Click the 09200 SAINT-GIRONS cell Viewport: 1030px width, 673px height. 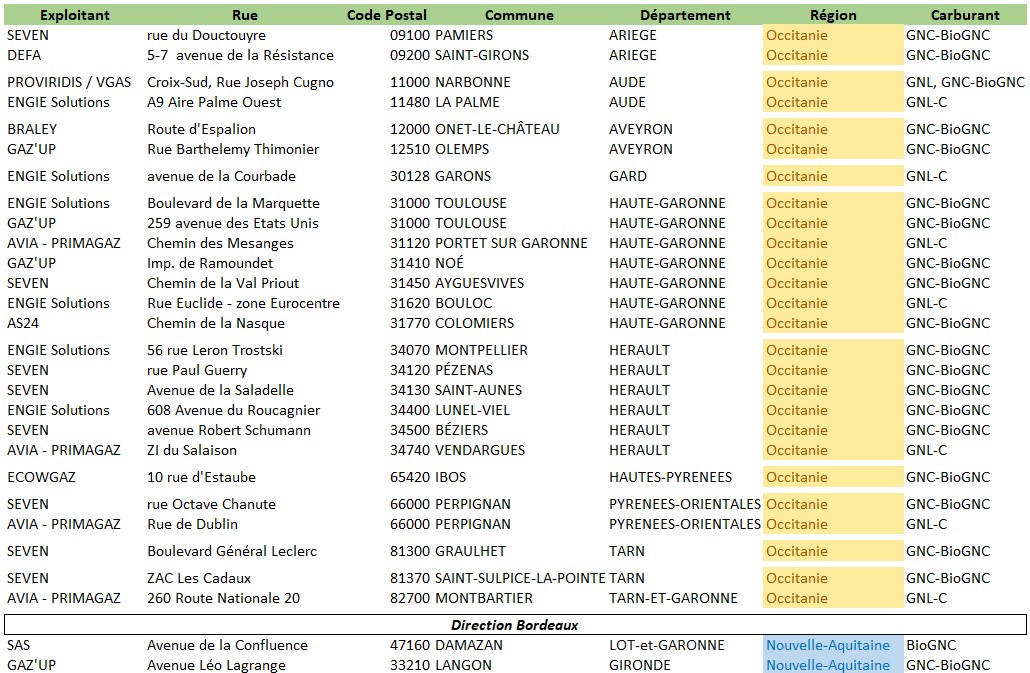(x=459, y=55)
